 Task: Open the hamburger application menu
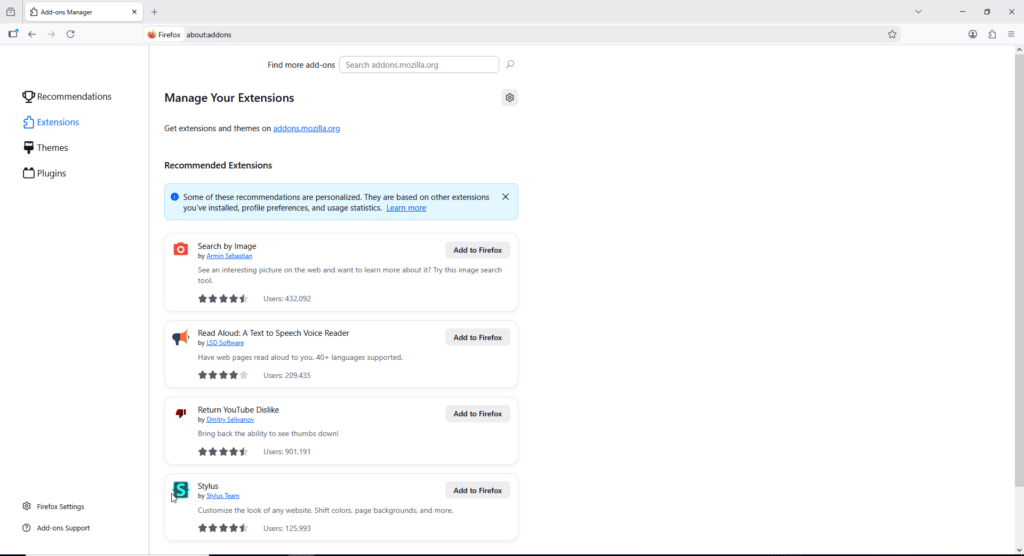tap(1011, 34)
